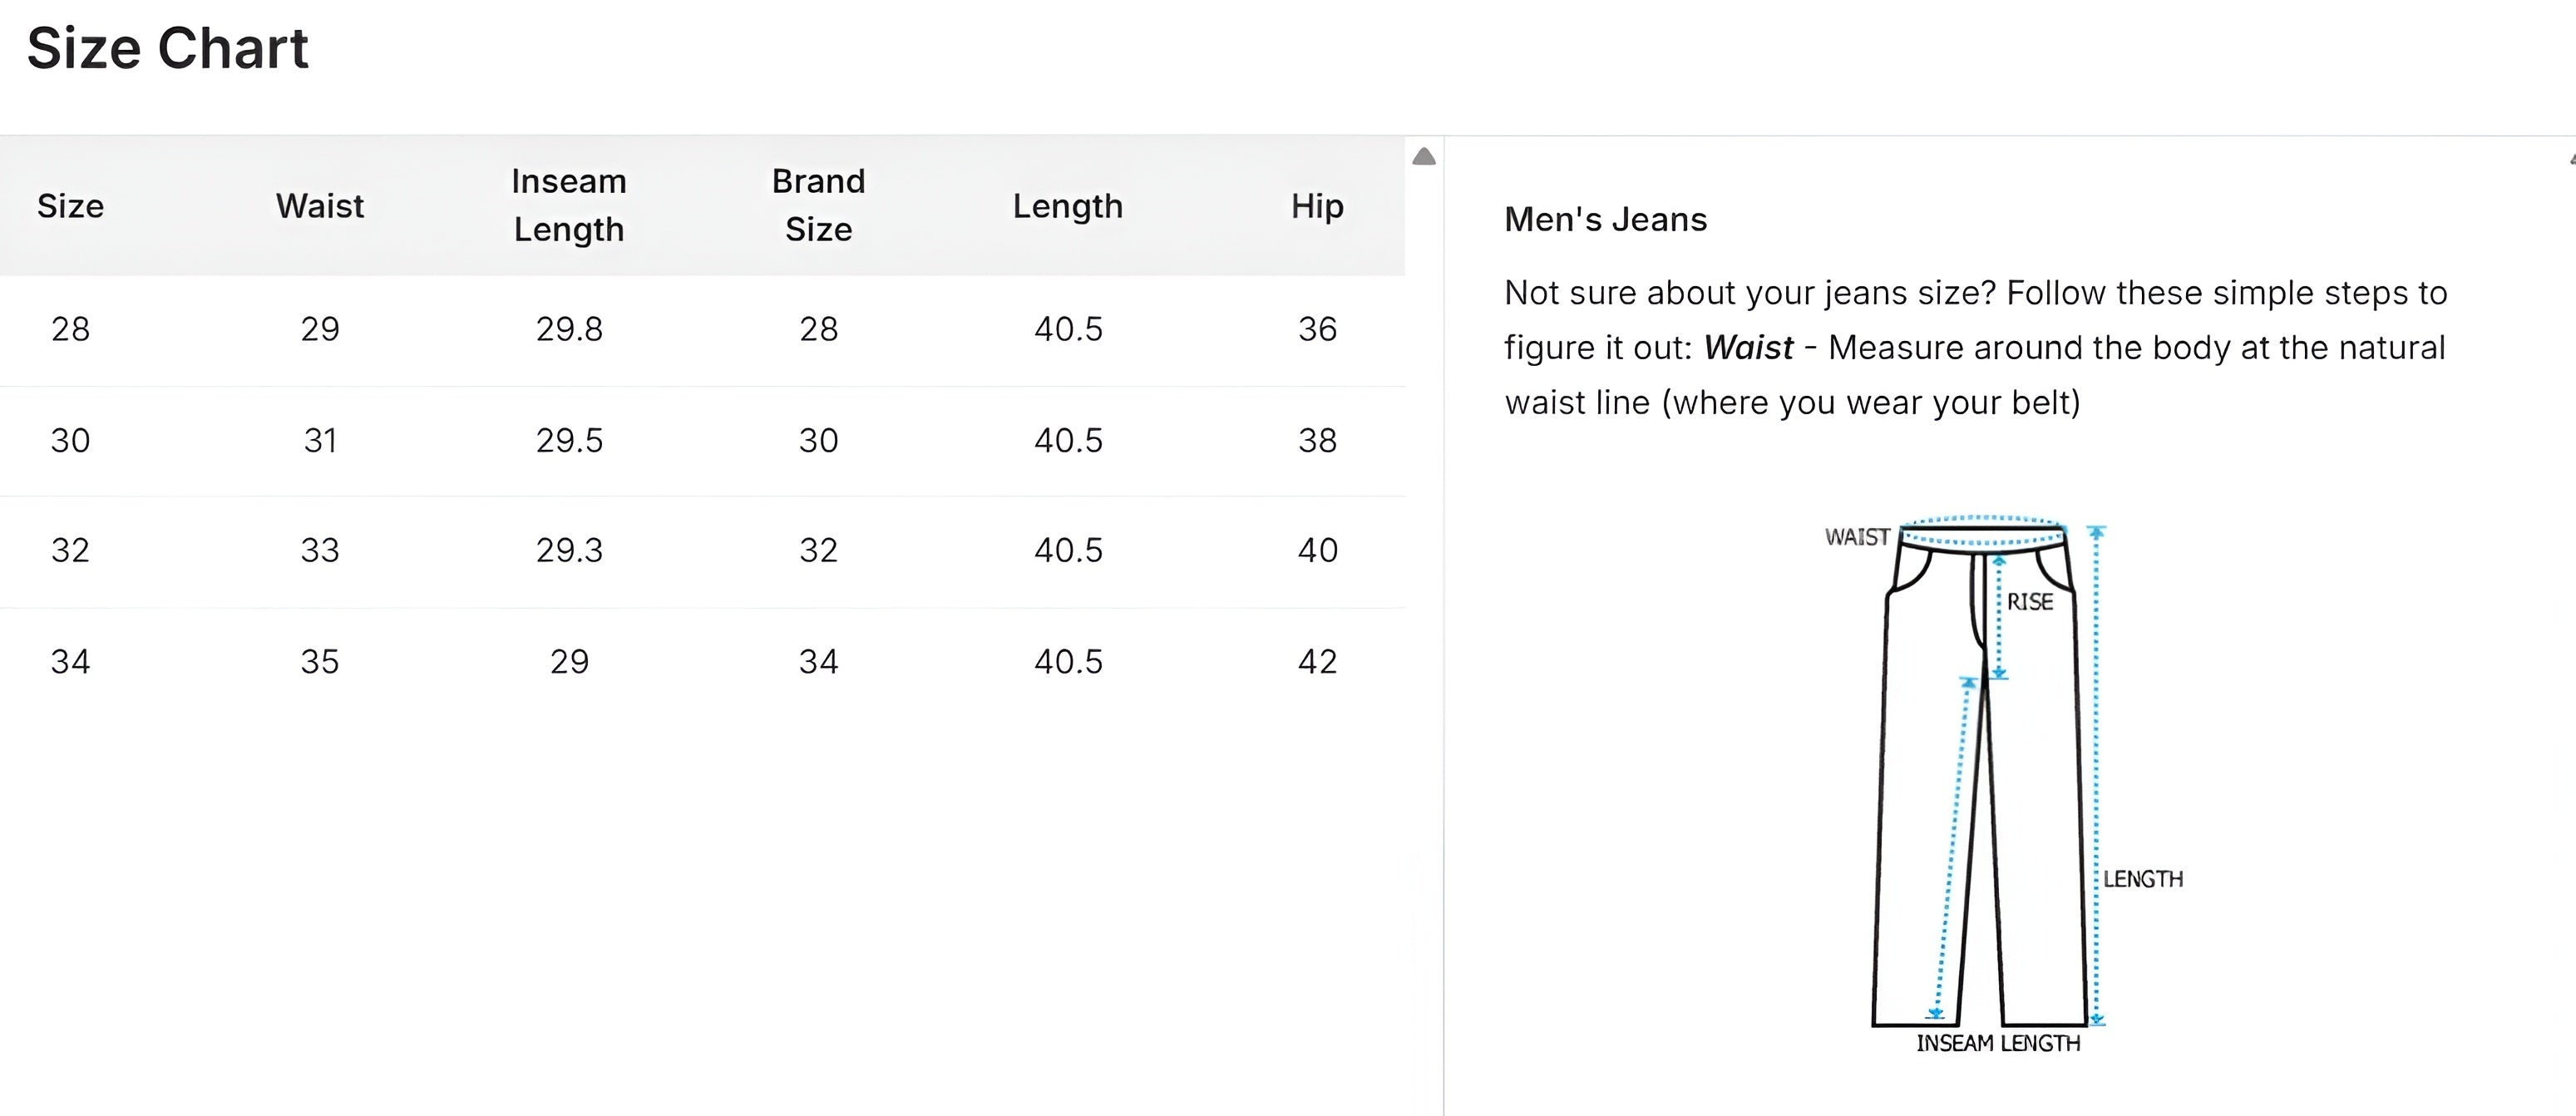The width and height of the screenshot is (2576, 1116).
Task: Click the hip value 42
Action: pos(1317,661)
